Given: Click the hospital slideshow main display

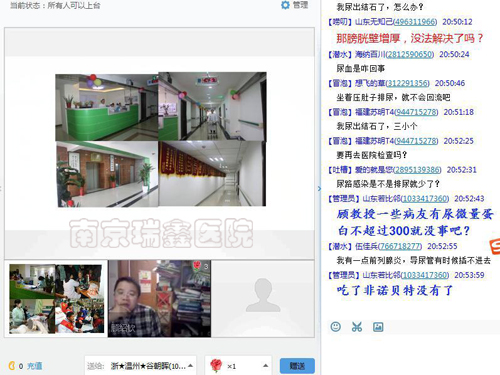Looking at the screenshot, I should tap(159, 143).
